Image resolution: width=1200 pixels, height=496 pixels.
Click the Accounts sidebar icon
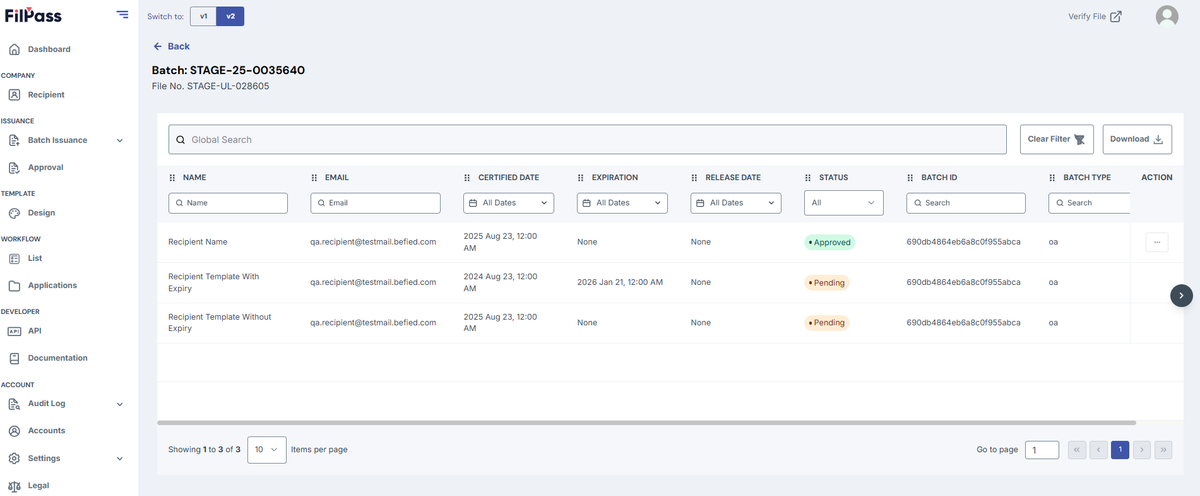[x=14, y=431]
